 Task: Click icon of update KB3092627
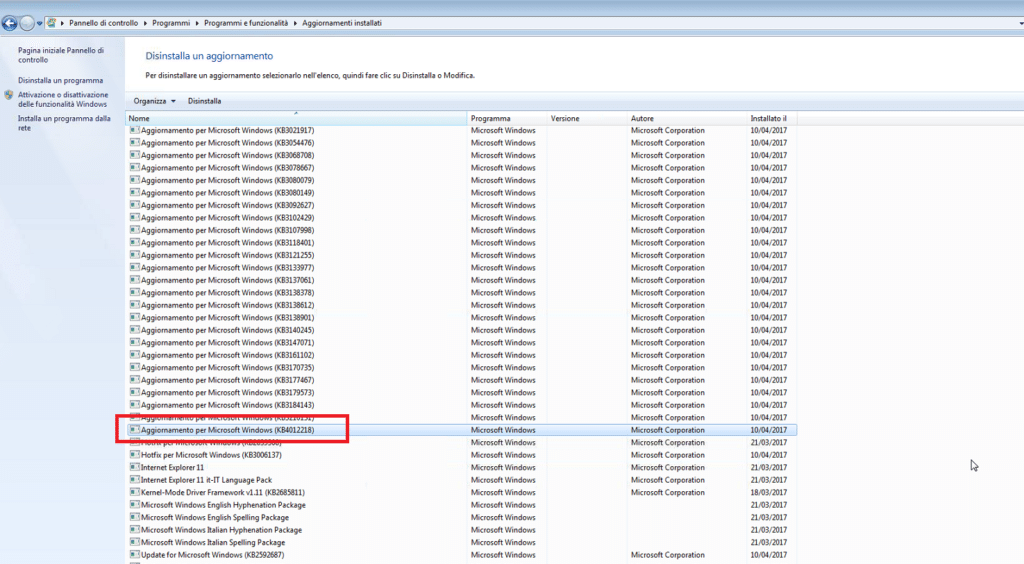(135, 204)
